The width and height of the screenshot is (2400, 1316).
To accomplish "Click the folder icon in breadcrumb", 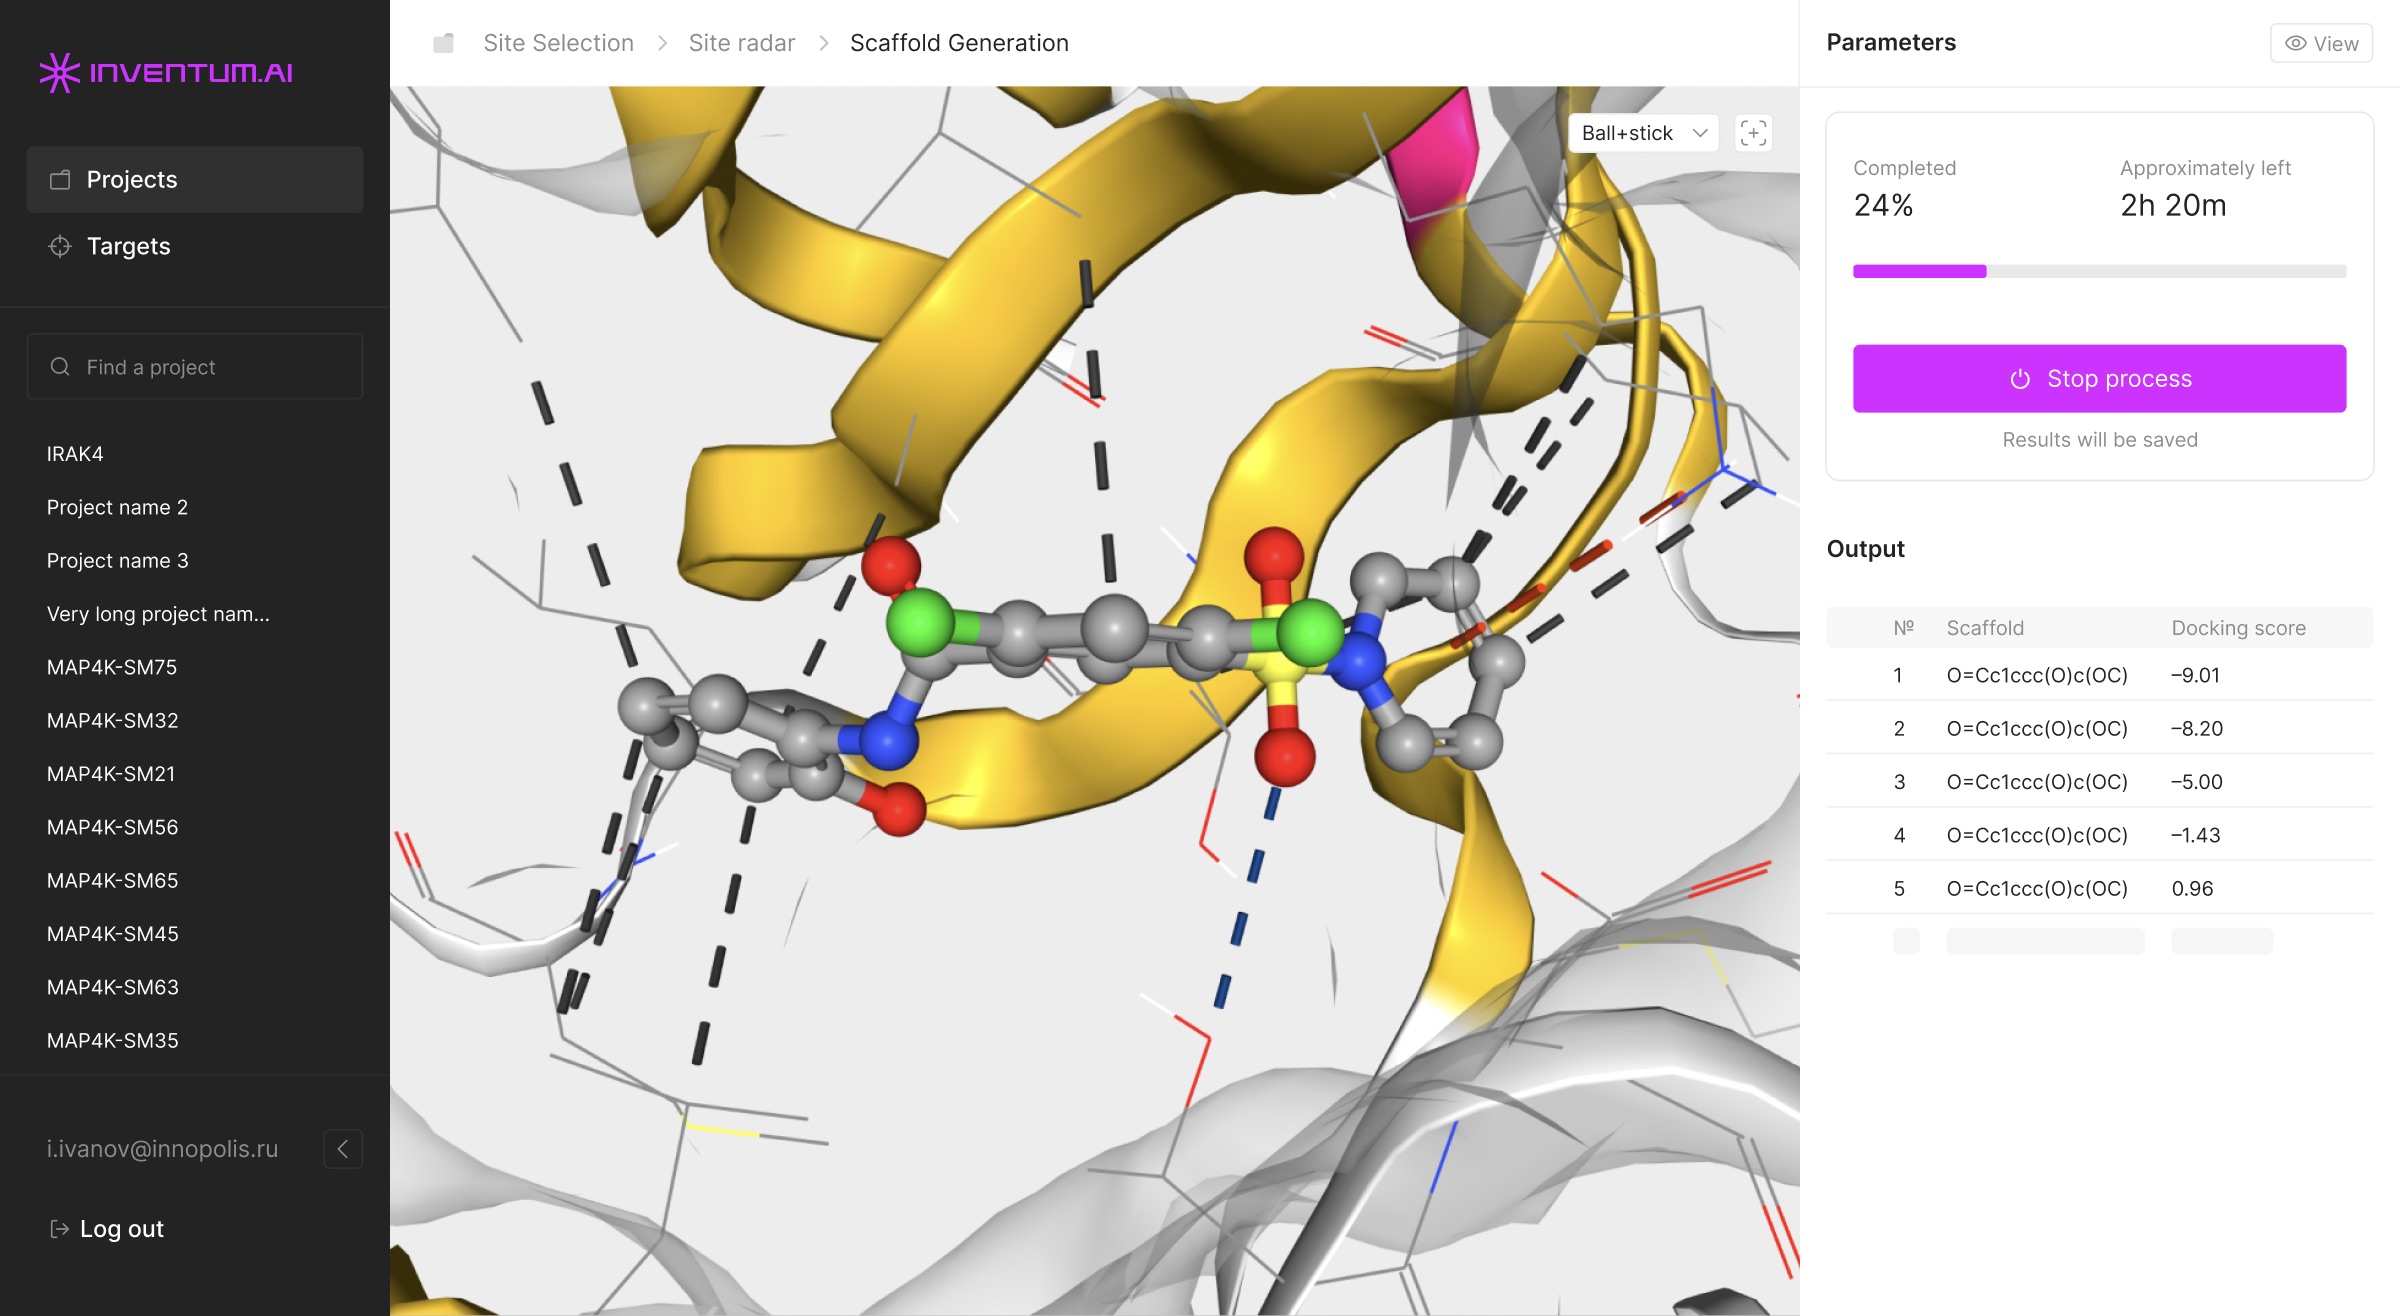I will tap(443, 43).
